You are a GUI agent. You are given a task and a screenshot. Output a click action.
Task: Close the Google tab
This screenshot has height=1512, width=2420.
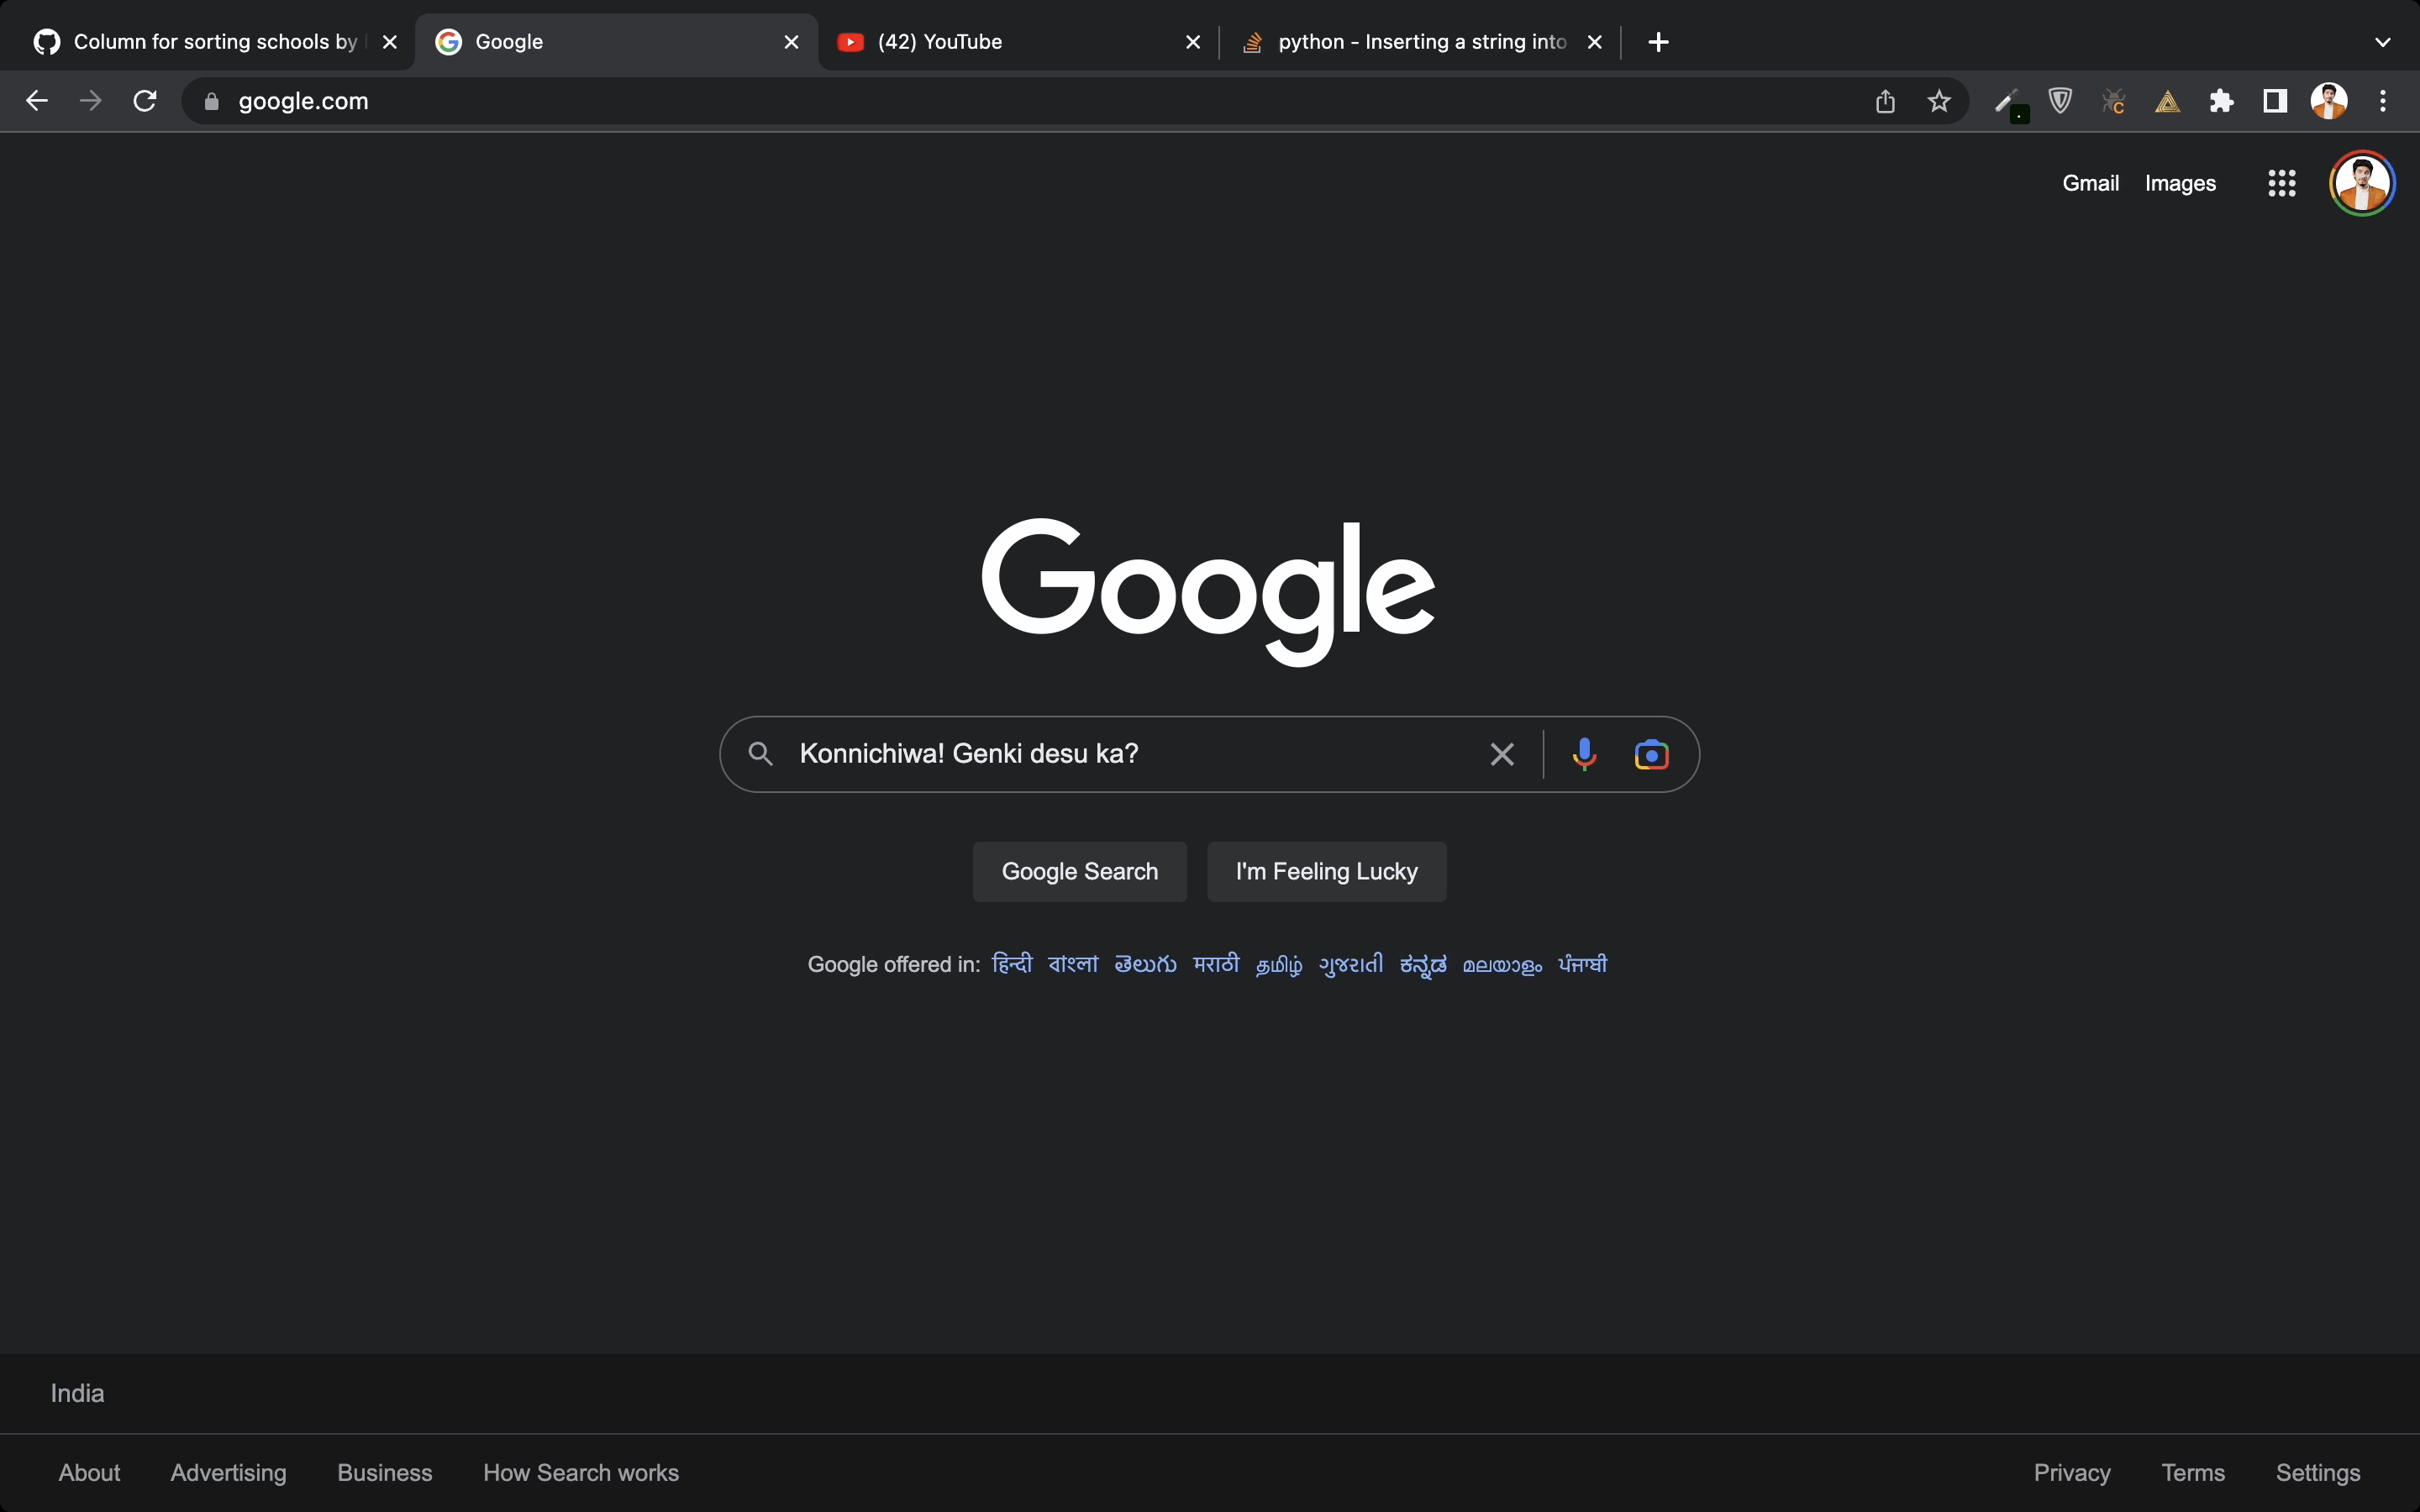click(791, 42)
